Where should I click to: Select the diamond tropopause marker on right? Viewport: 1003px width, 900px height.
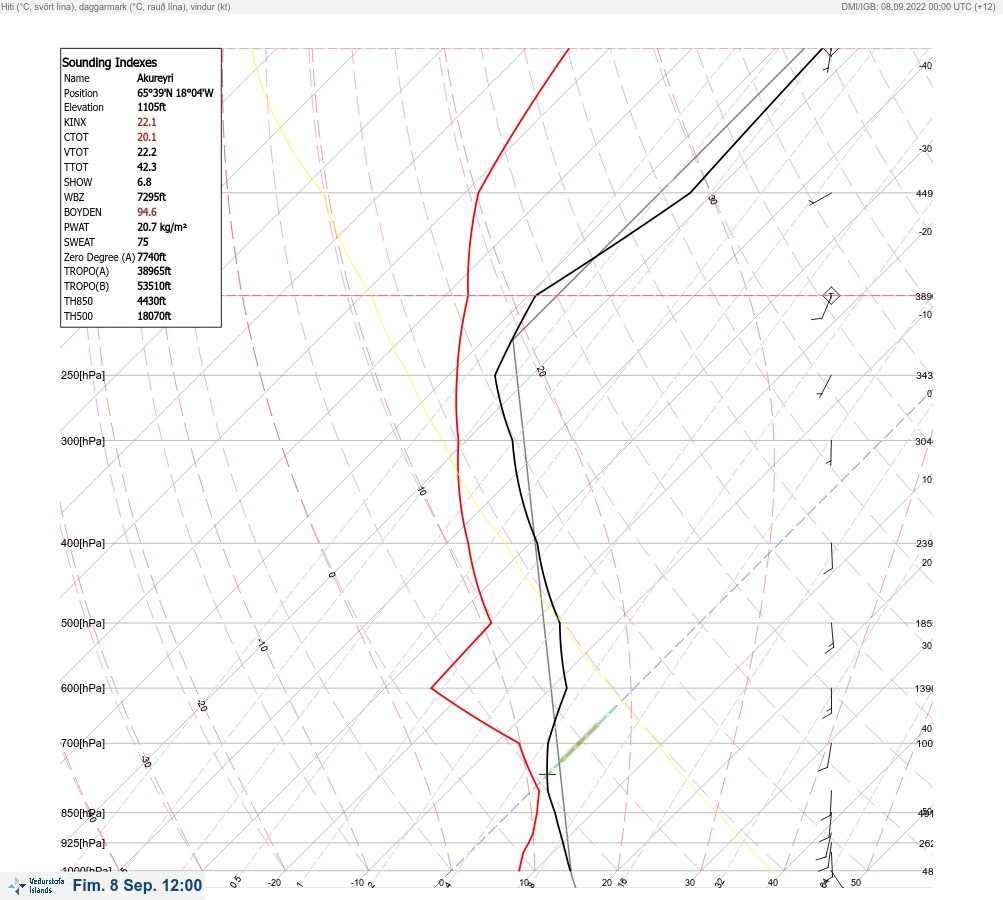830,296
